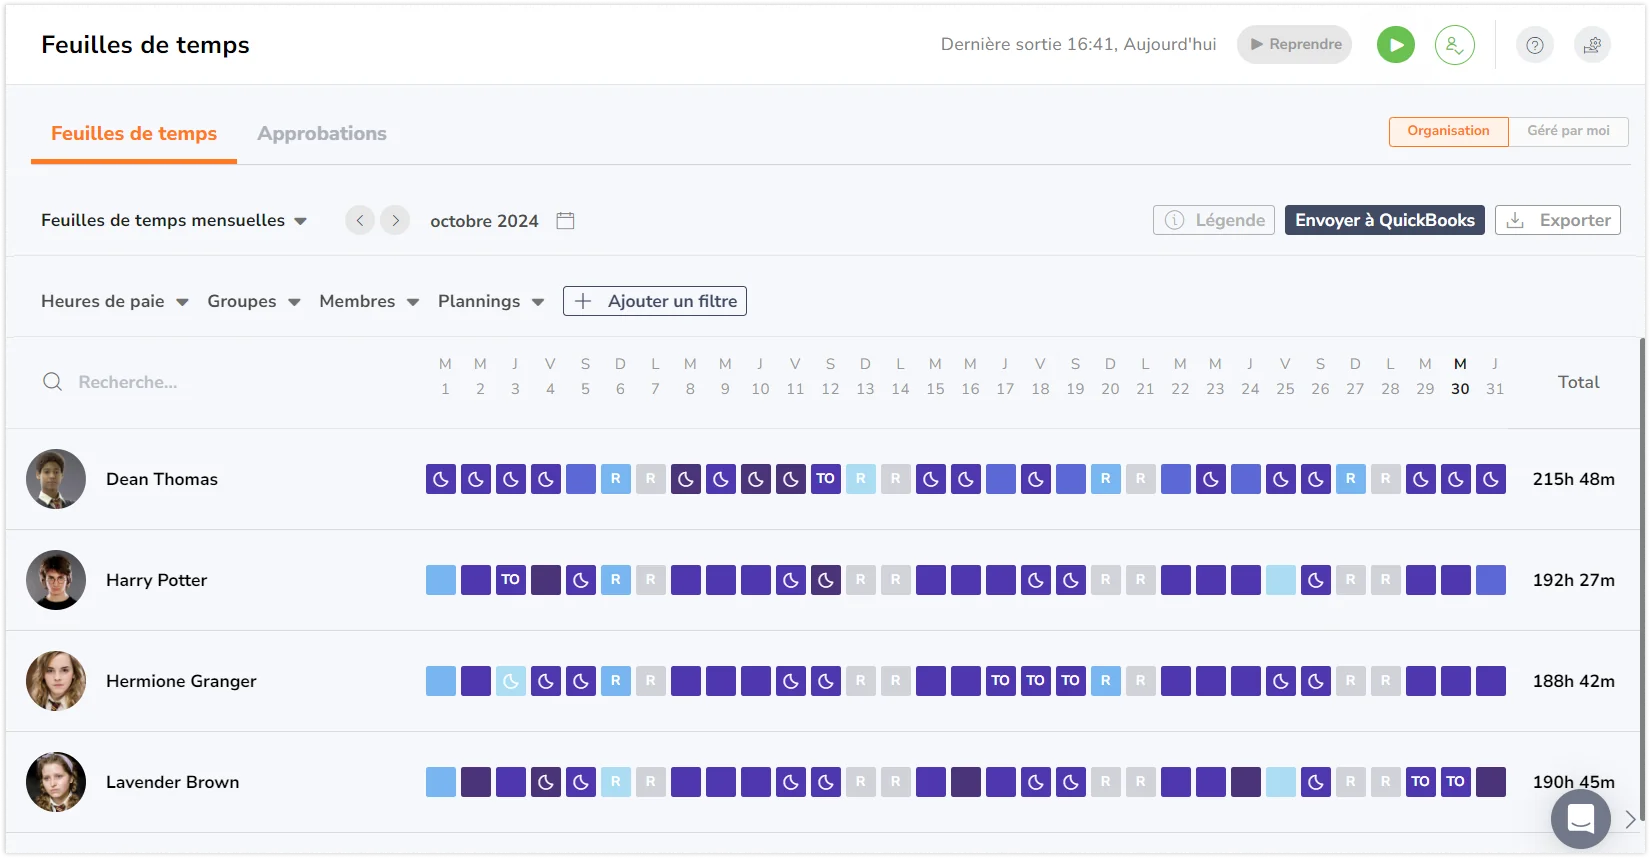Image resolution: width=1650 pixels, height=858 pixels.
Task: Click the Reprendre button
Action: point(1294,45)
